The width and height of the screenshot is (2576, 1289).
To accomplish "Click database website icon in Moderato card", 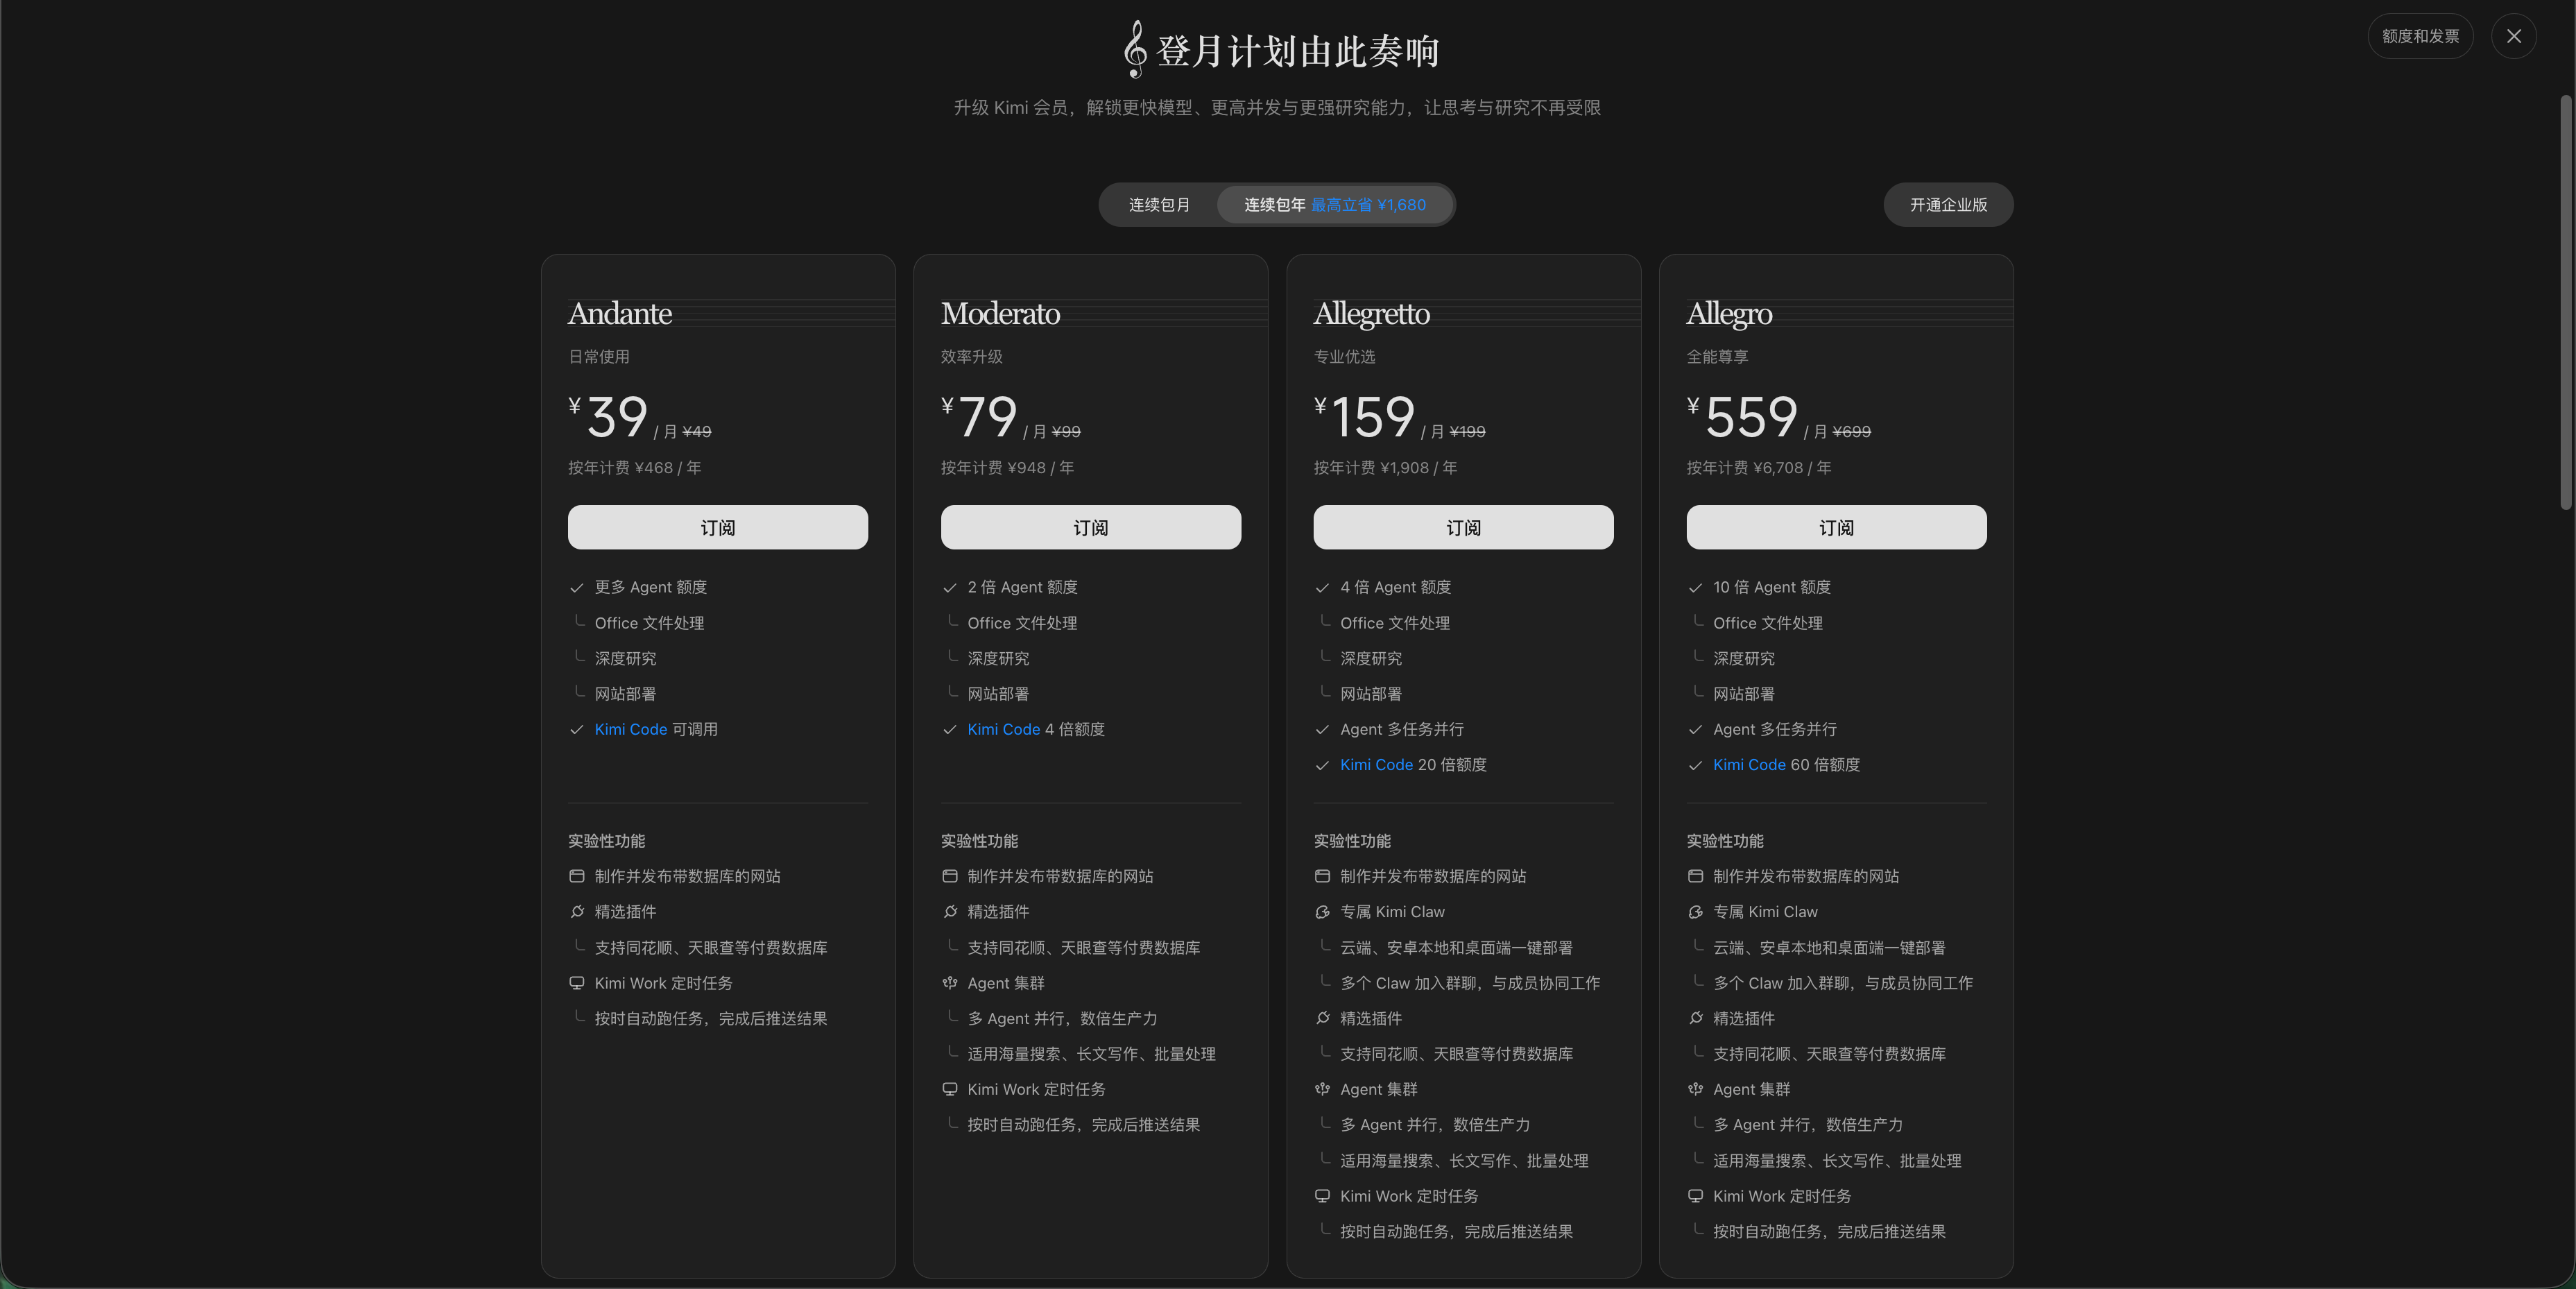I will (x=950, y=876).
